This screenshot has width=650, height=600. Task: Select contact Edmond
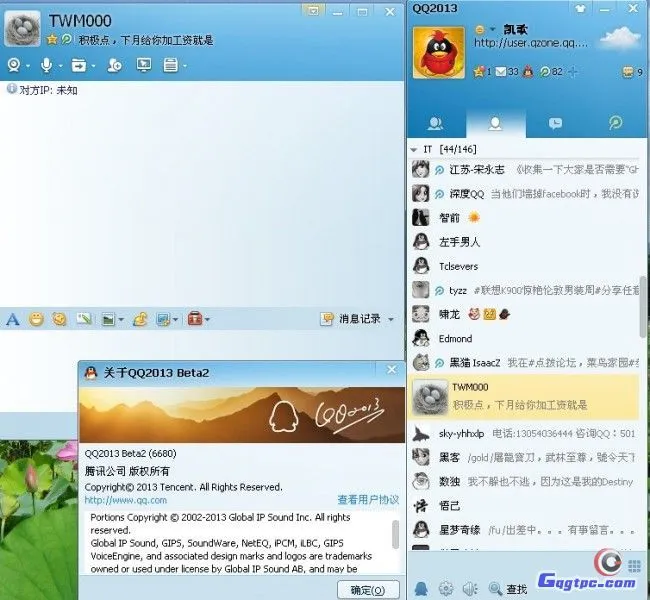[526, 338]
